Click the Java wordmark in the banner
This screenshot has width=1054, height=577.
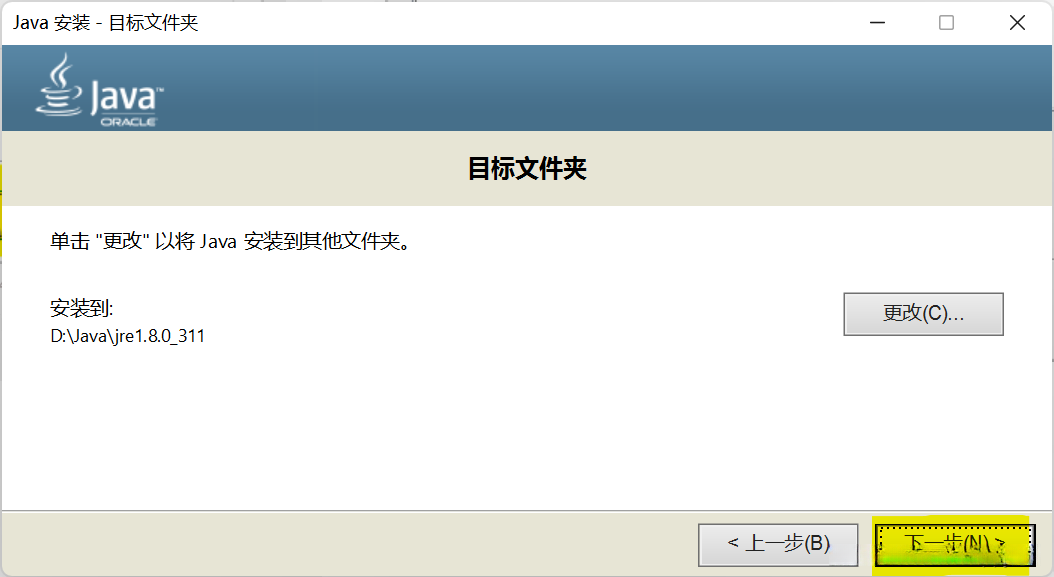126,98
